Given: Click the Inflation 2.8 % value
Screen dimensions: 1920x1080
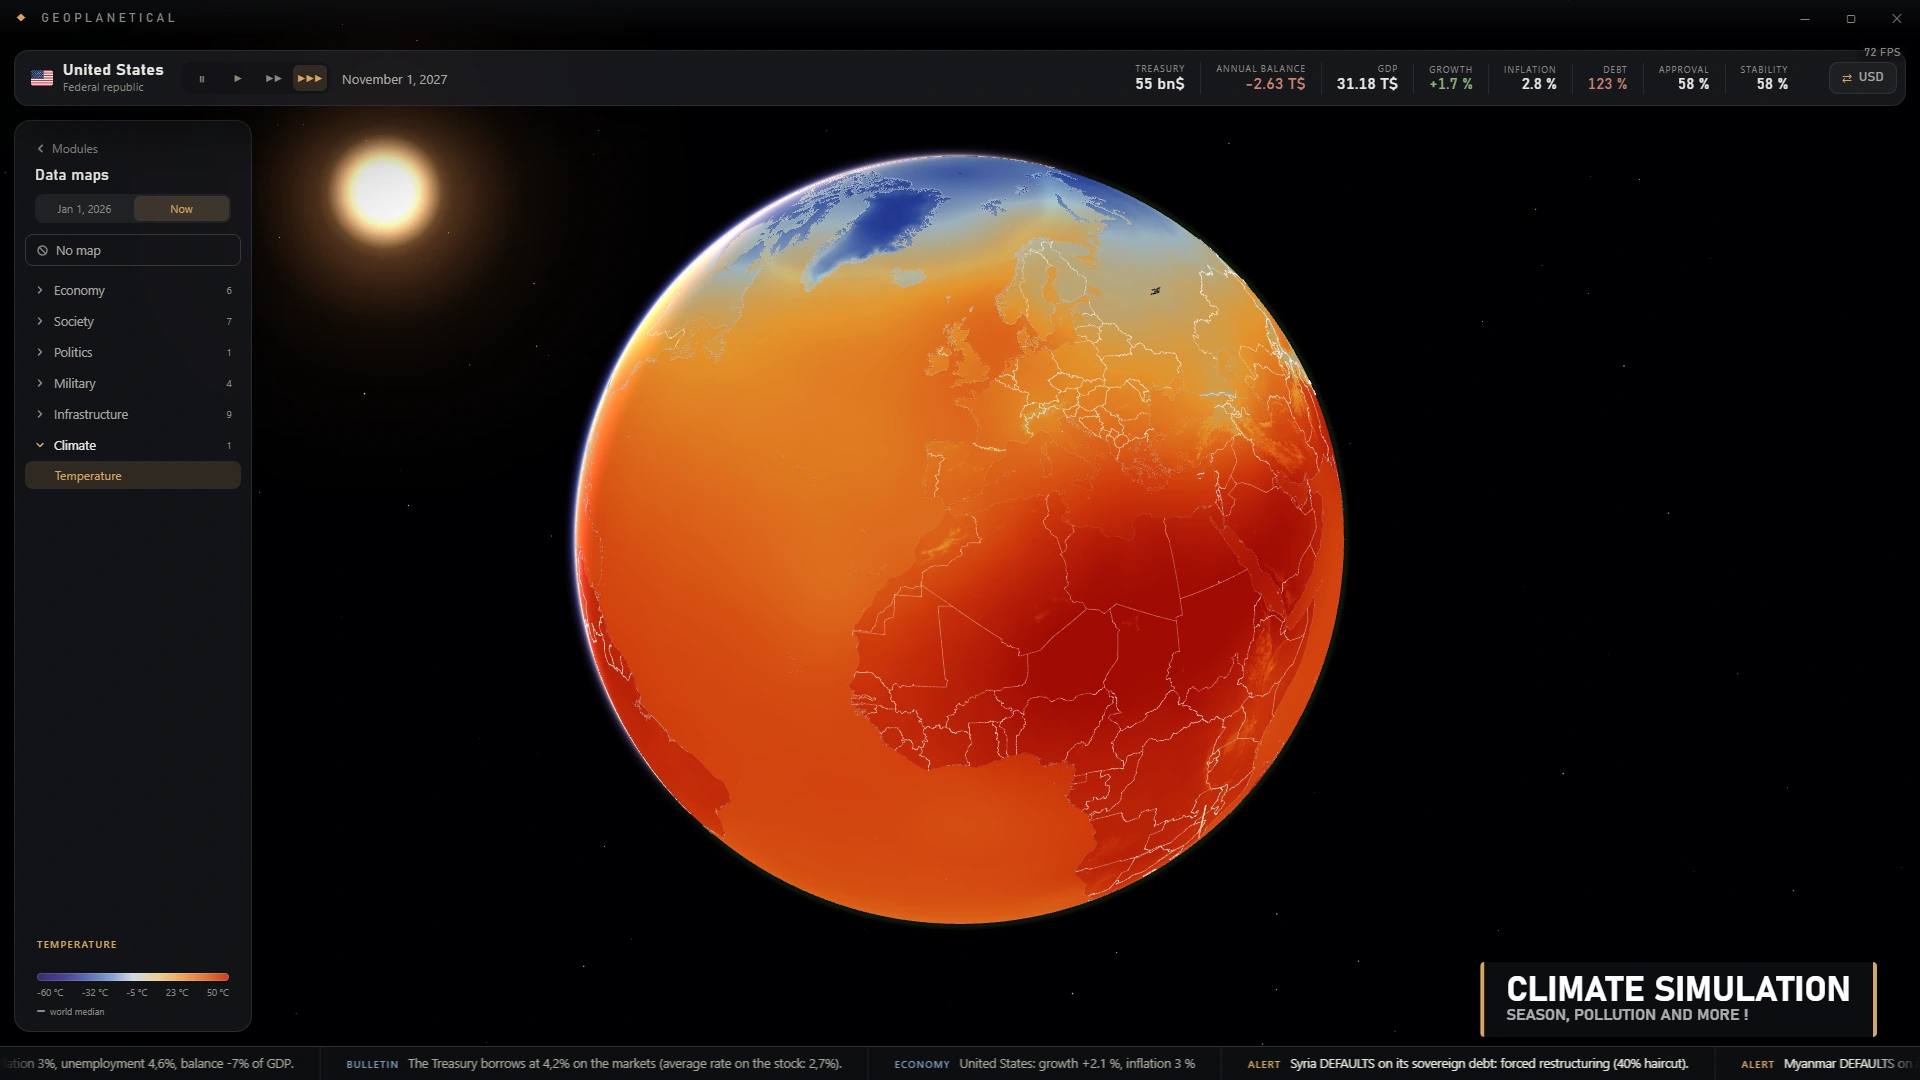Looking at the screenshot, I should click(x=1539, y=84).
